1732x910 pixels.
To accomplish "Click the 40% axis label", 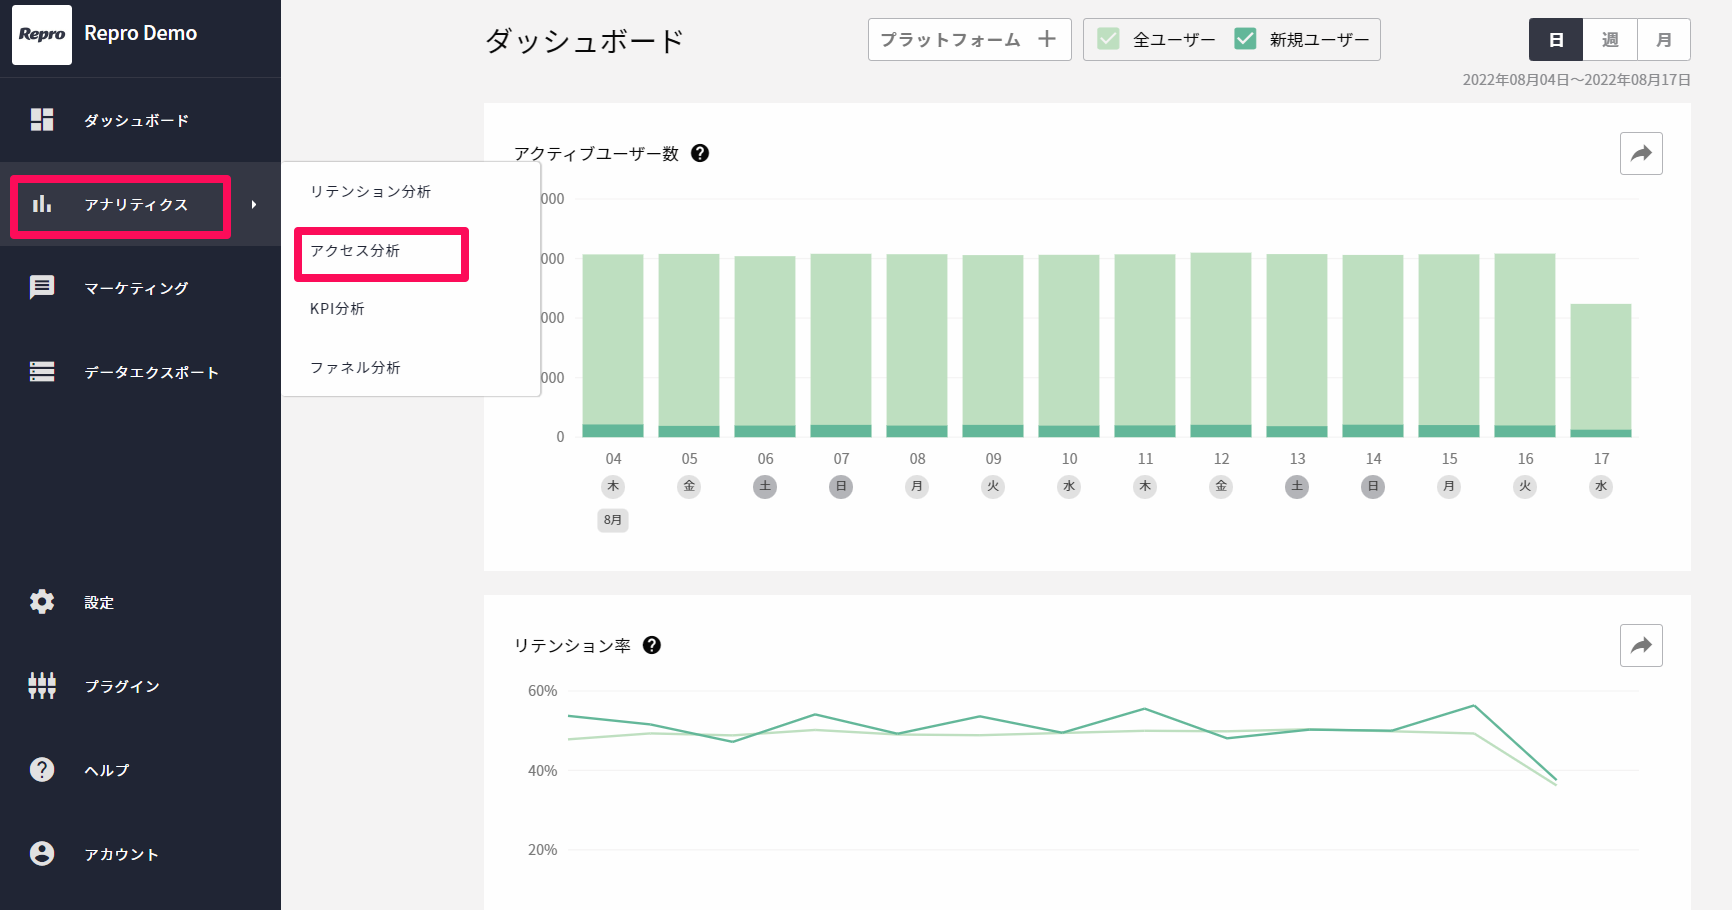I will tap(542, 771).
